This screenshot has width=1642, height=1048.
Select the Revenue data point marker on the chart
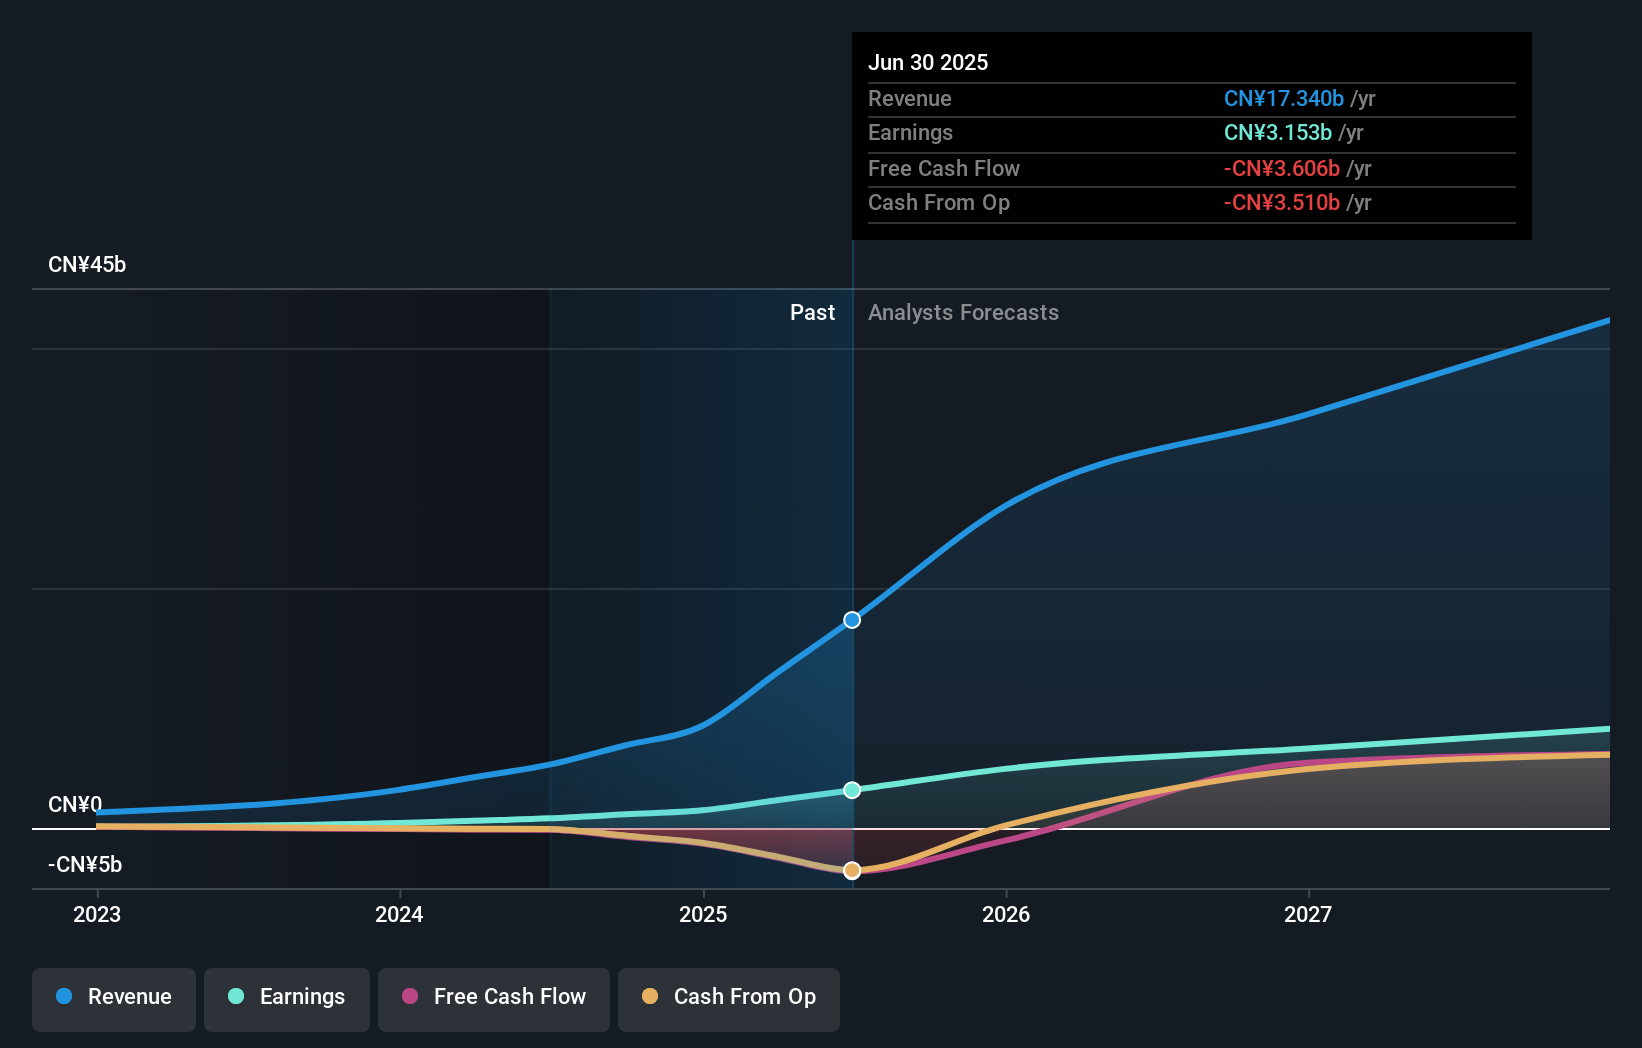pos(851,620)
